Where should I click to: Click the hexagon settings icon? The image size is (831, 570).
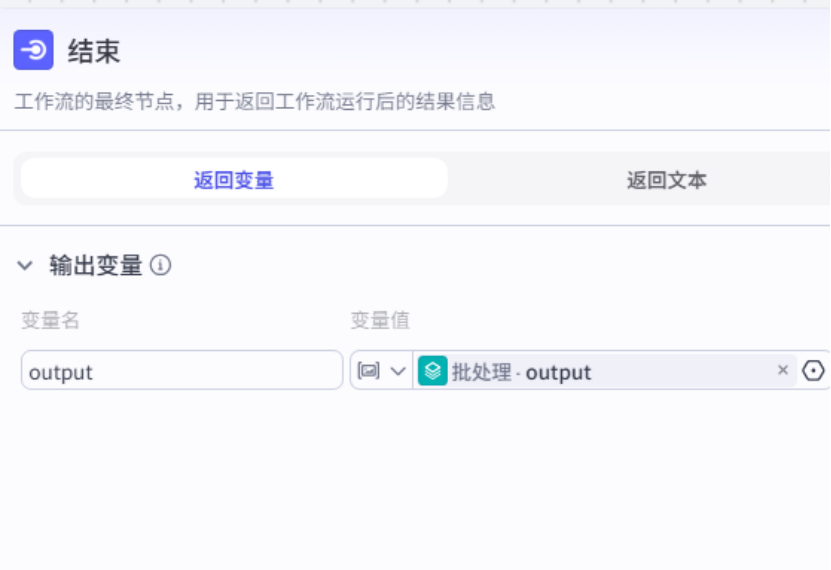click(813, 370)
